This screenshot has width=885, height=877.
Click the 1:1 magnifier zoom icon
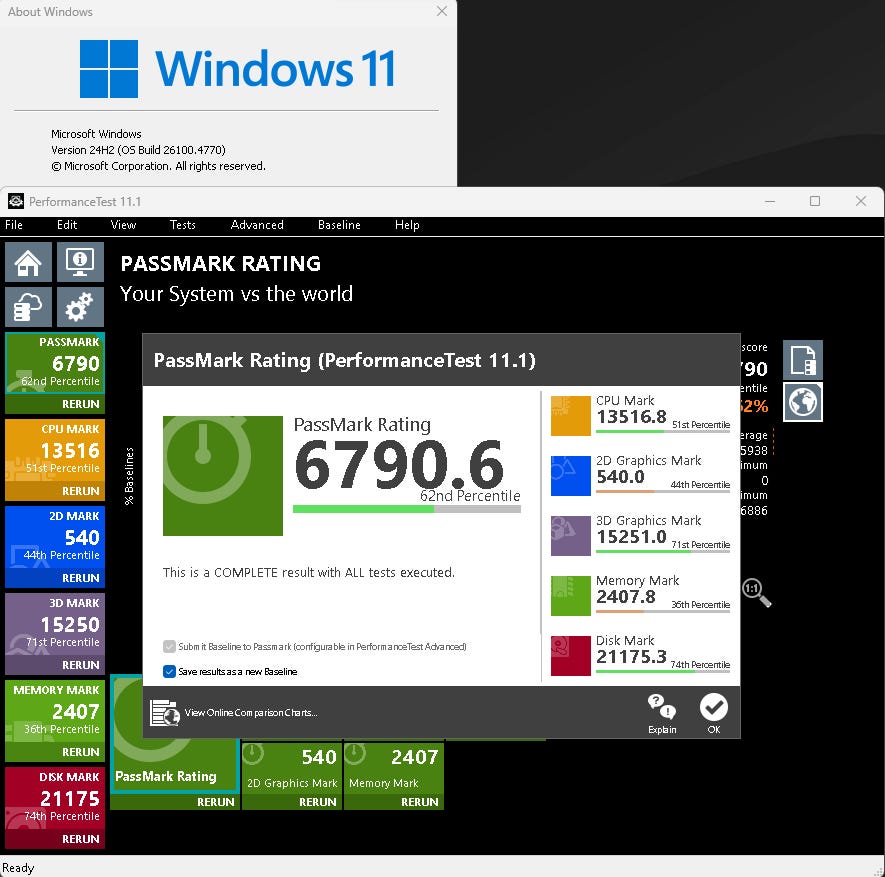click(x=756, y=593)
